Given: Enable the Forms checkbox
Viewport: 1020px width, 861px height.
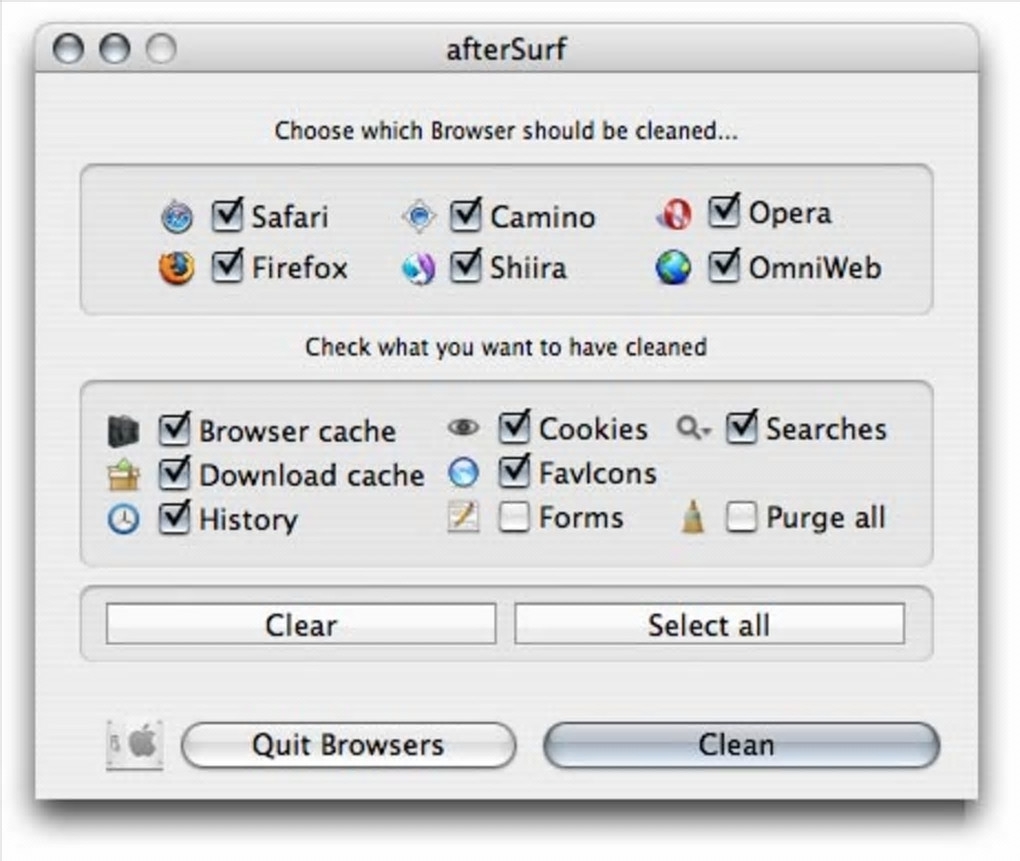Looking at the screenshot, I should (x=514, y=518).
